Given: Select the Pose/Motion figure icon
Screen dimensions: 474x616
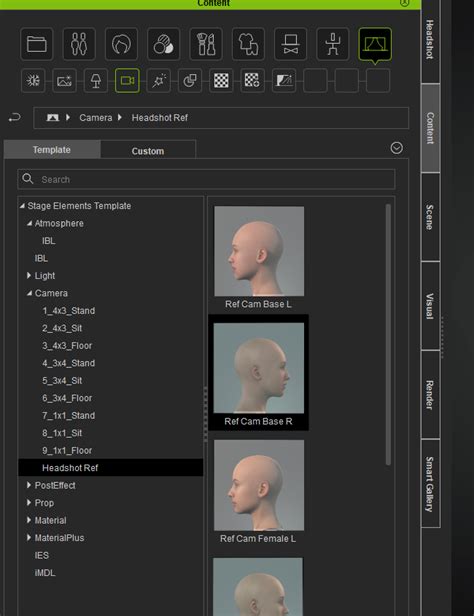Looking at the screenshot, I should (x=333, y=44).
